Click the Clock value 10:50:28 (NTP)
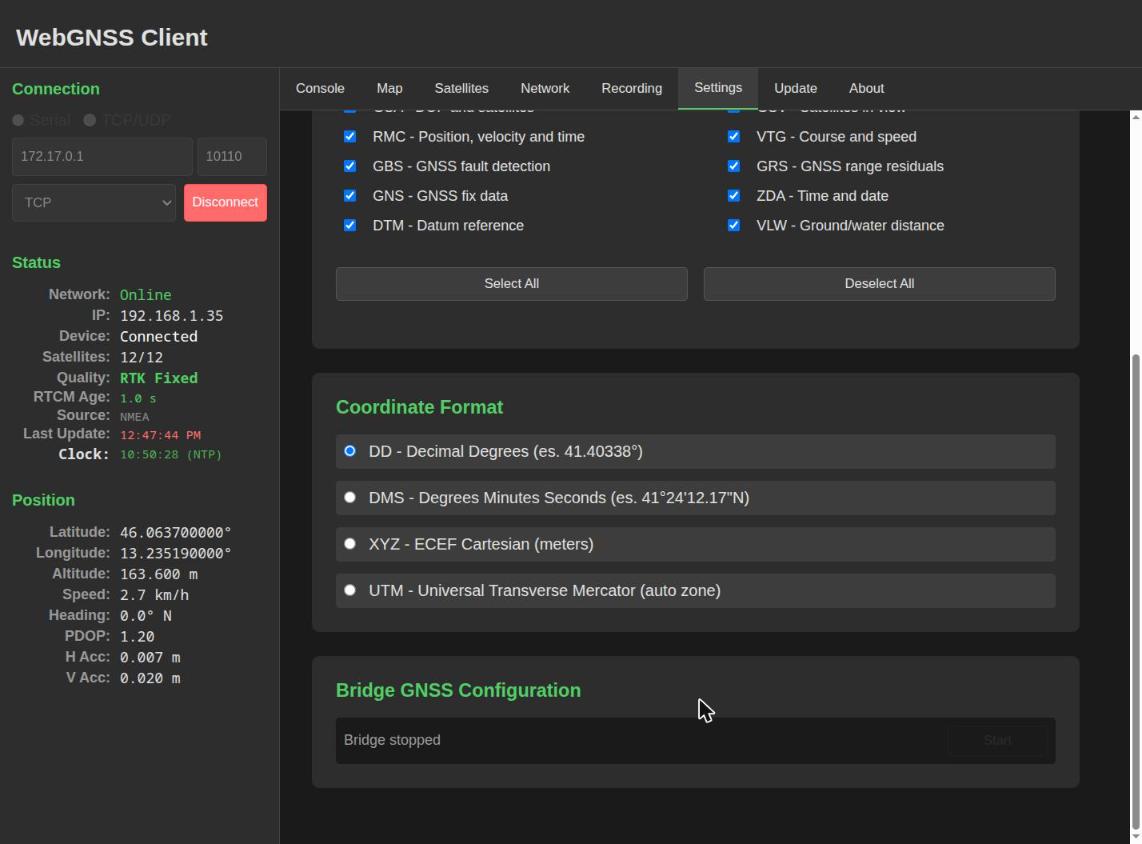The width and height of the screenshot is (1142, 844). (x=170, y=454)
